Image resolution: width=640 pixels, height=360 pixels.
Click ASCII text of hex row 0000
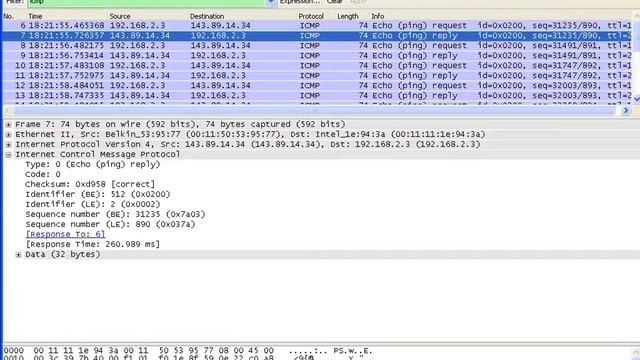pos(330,351)
